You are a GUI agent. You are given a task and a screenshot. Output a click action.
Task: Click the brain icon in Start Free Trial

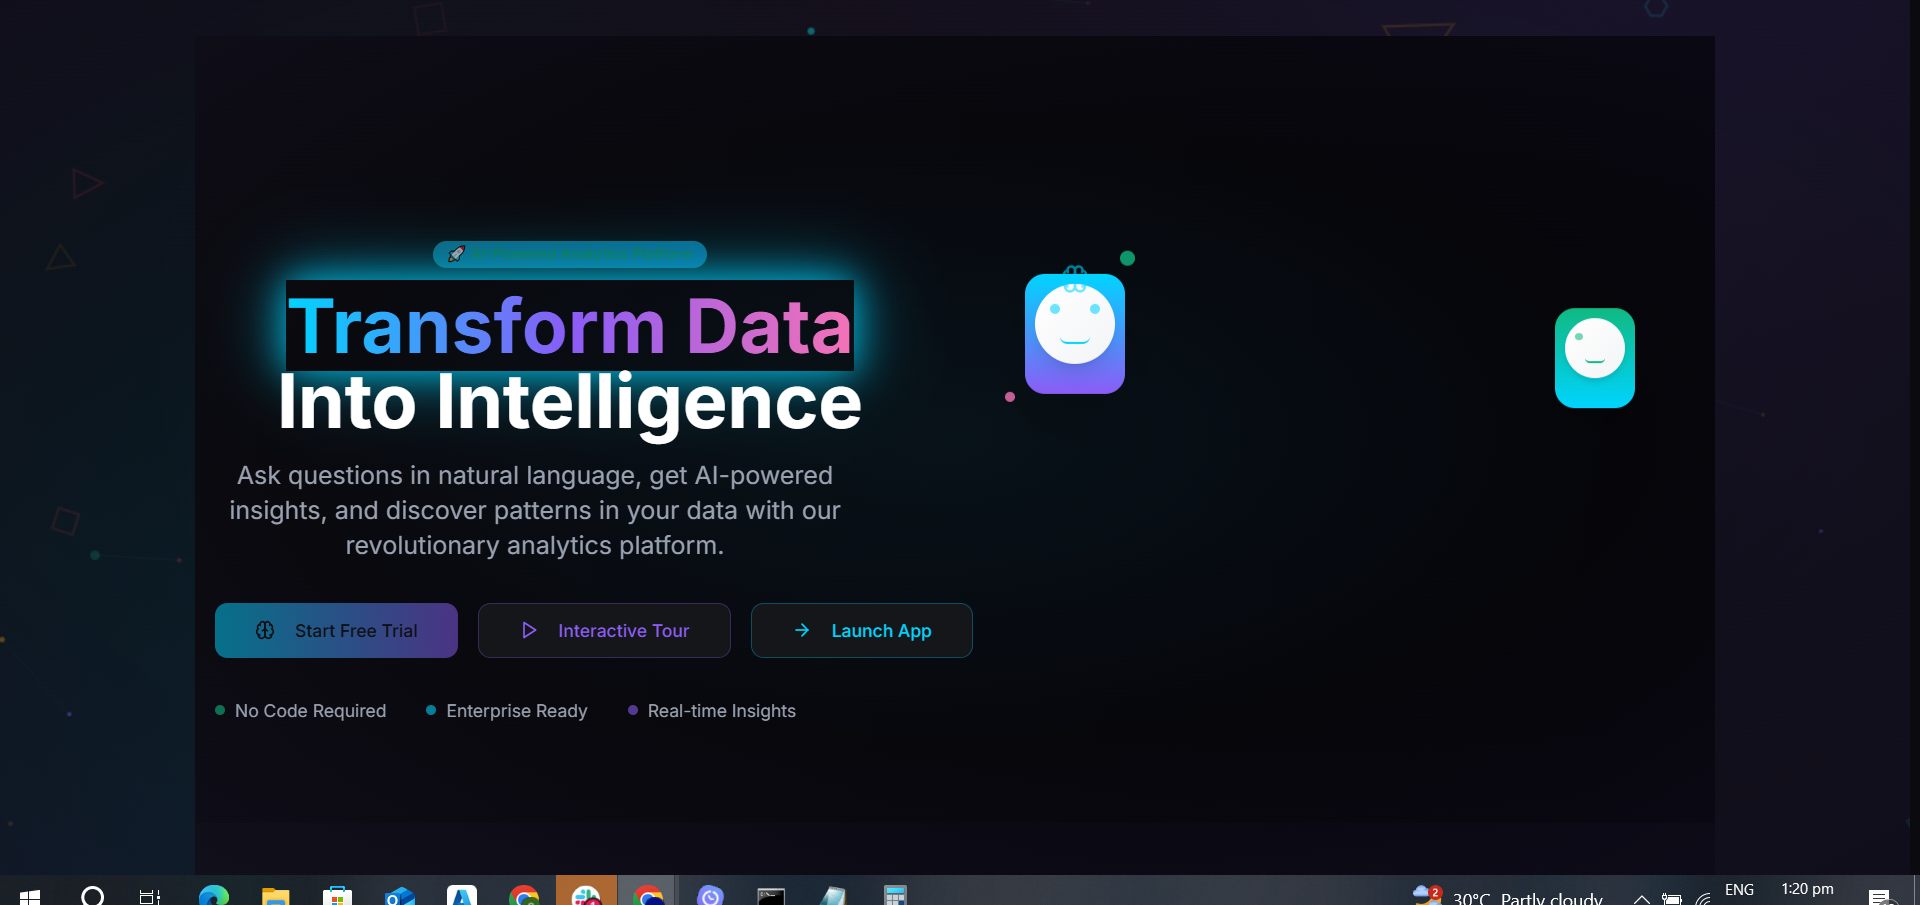point(265,630)
